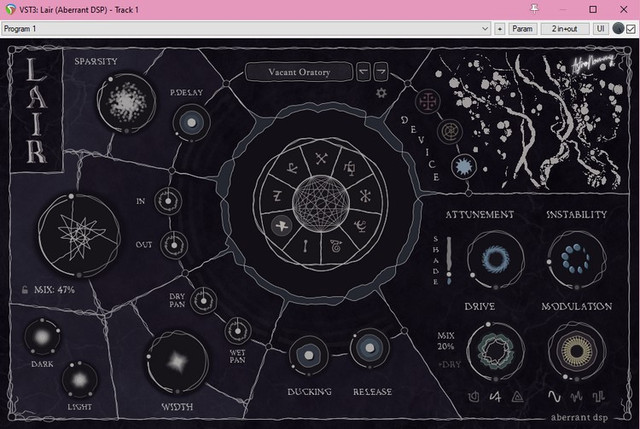Select the Z-shaped rune in the wheel

(277, 196)
